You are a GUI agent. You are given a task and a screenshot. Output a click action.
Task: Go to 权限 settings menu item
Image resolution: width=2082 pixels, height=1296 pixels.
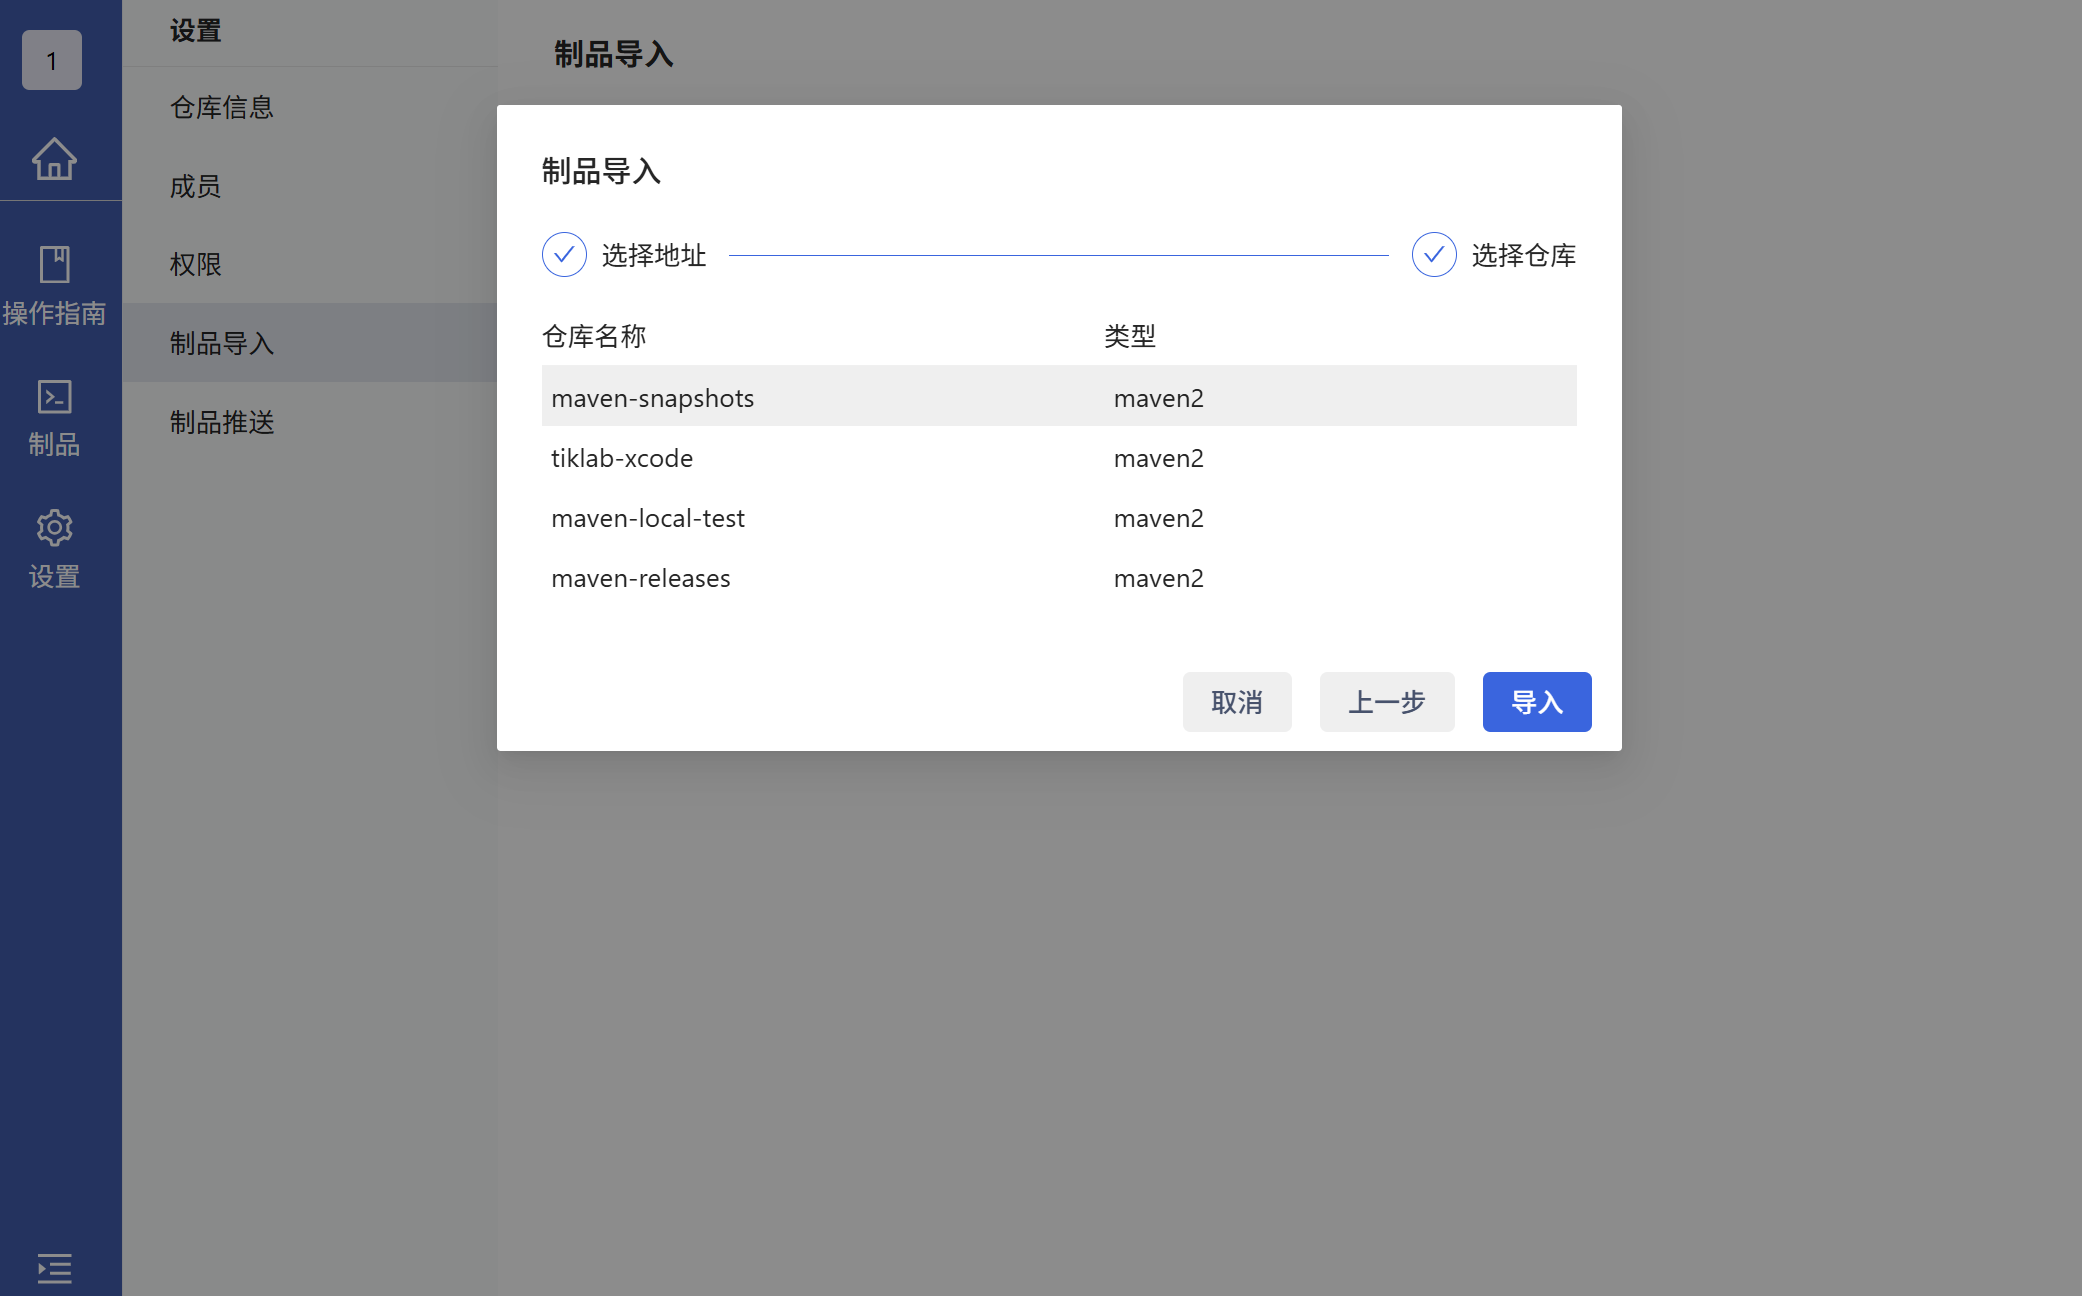coord(195,264)
